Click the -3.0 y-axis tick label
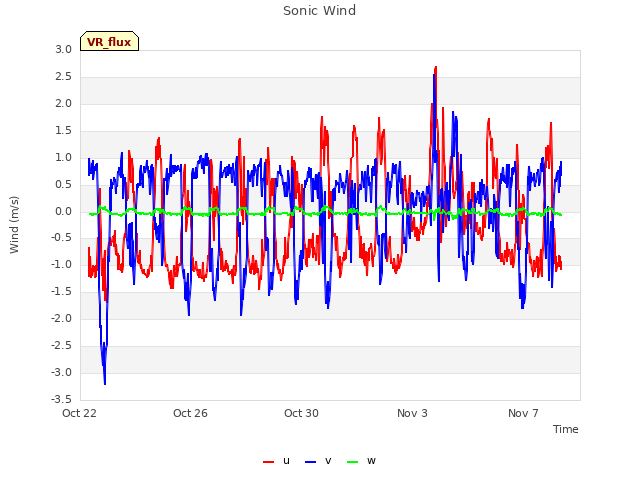This screenshot has height=480, width=640. point(62,373)
